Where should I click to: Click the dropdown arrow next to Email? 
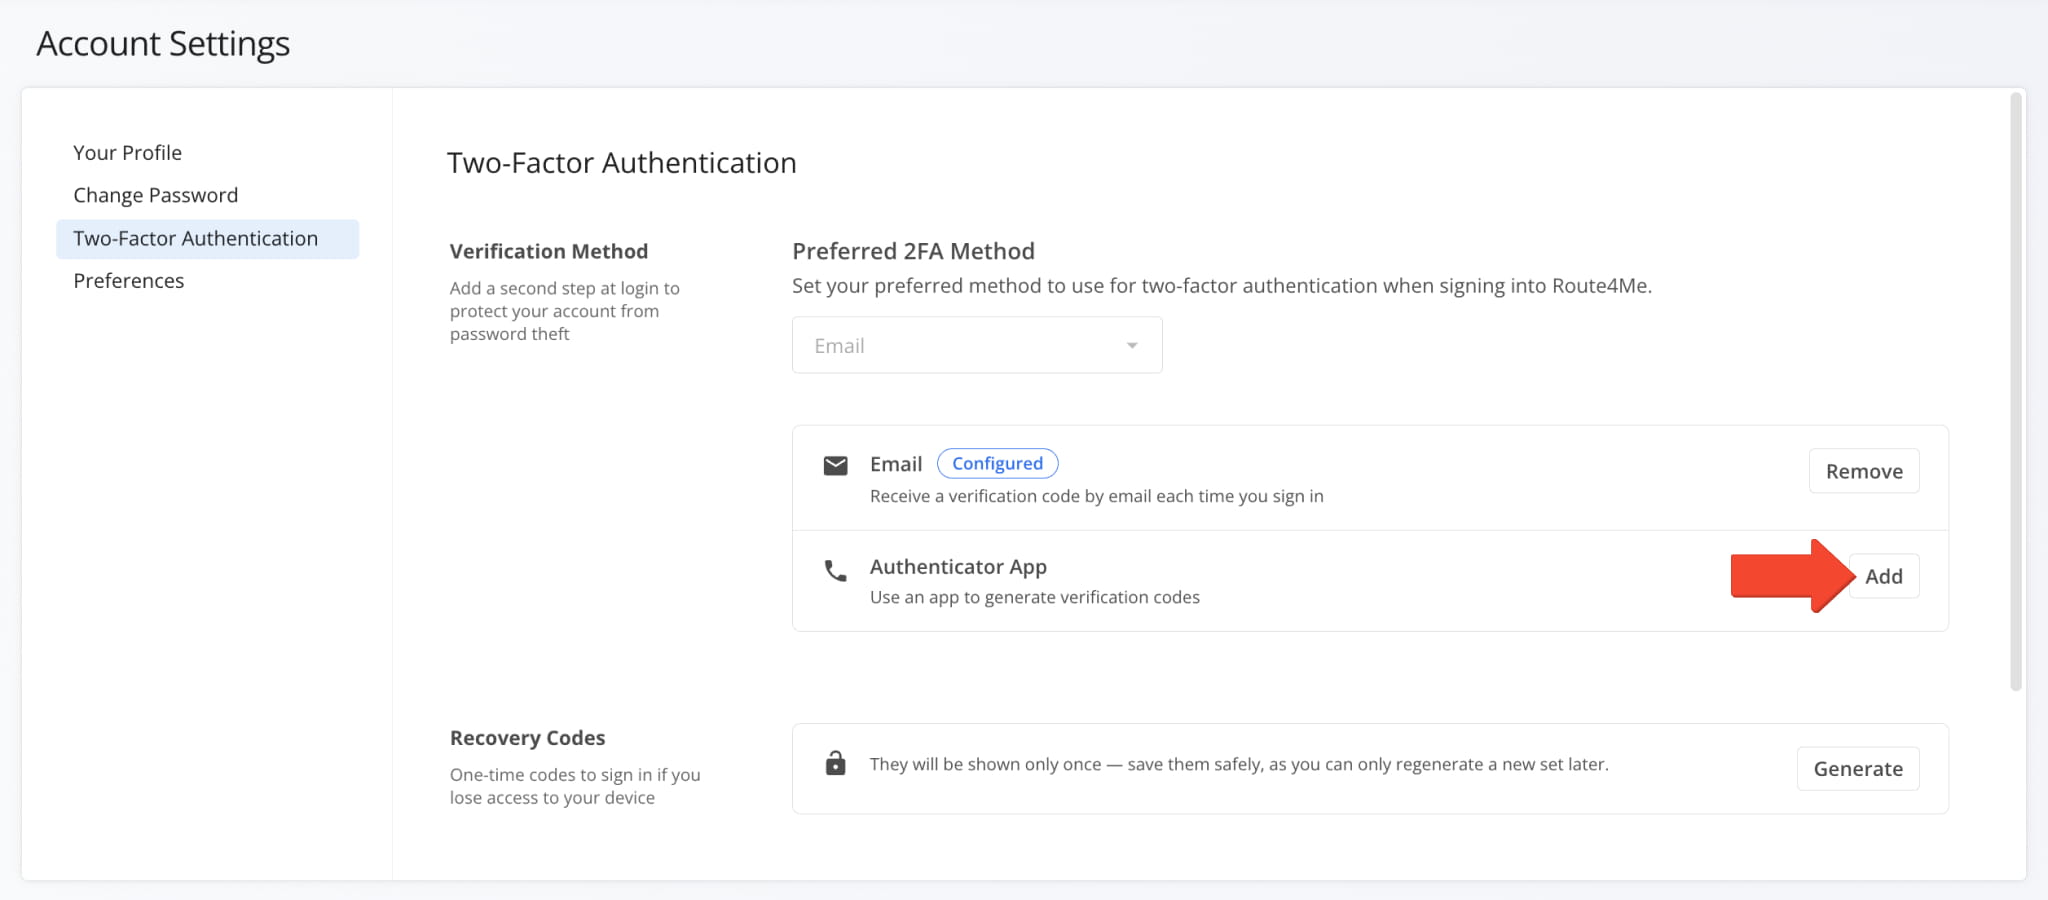(1132, 346)
